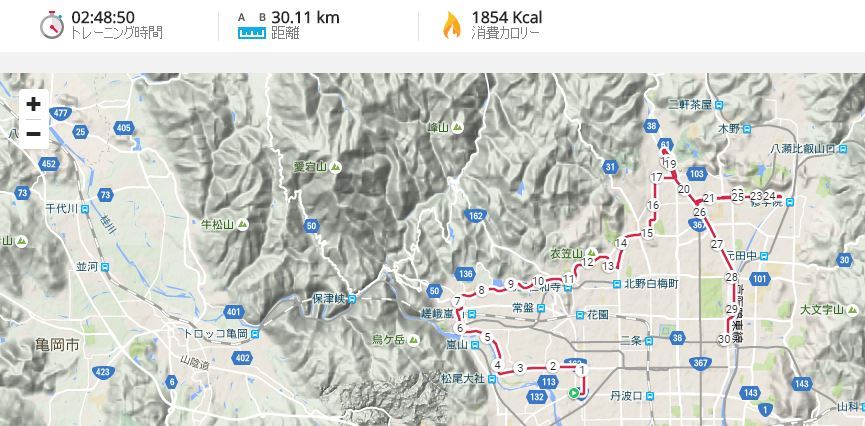865x426 pixels.
Task: Zoom in the map with plus button
Action: pyautogui.click(x=34, y=104)
